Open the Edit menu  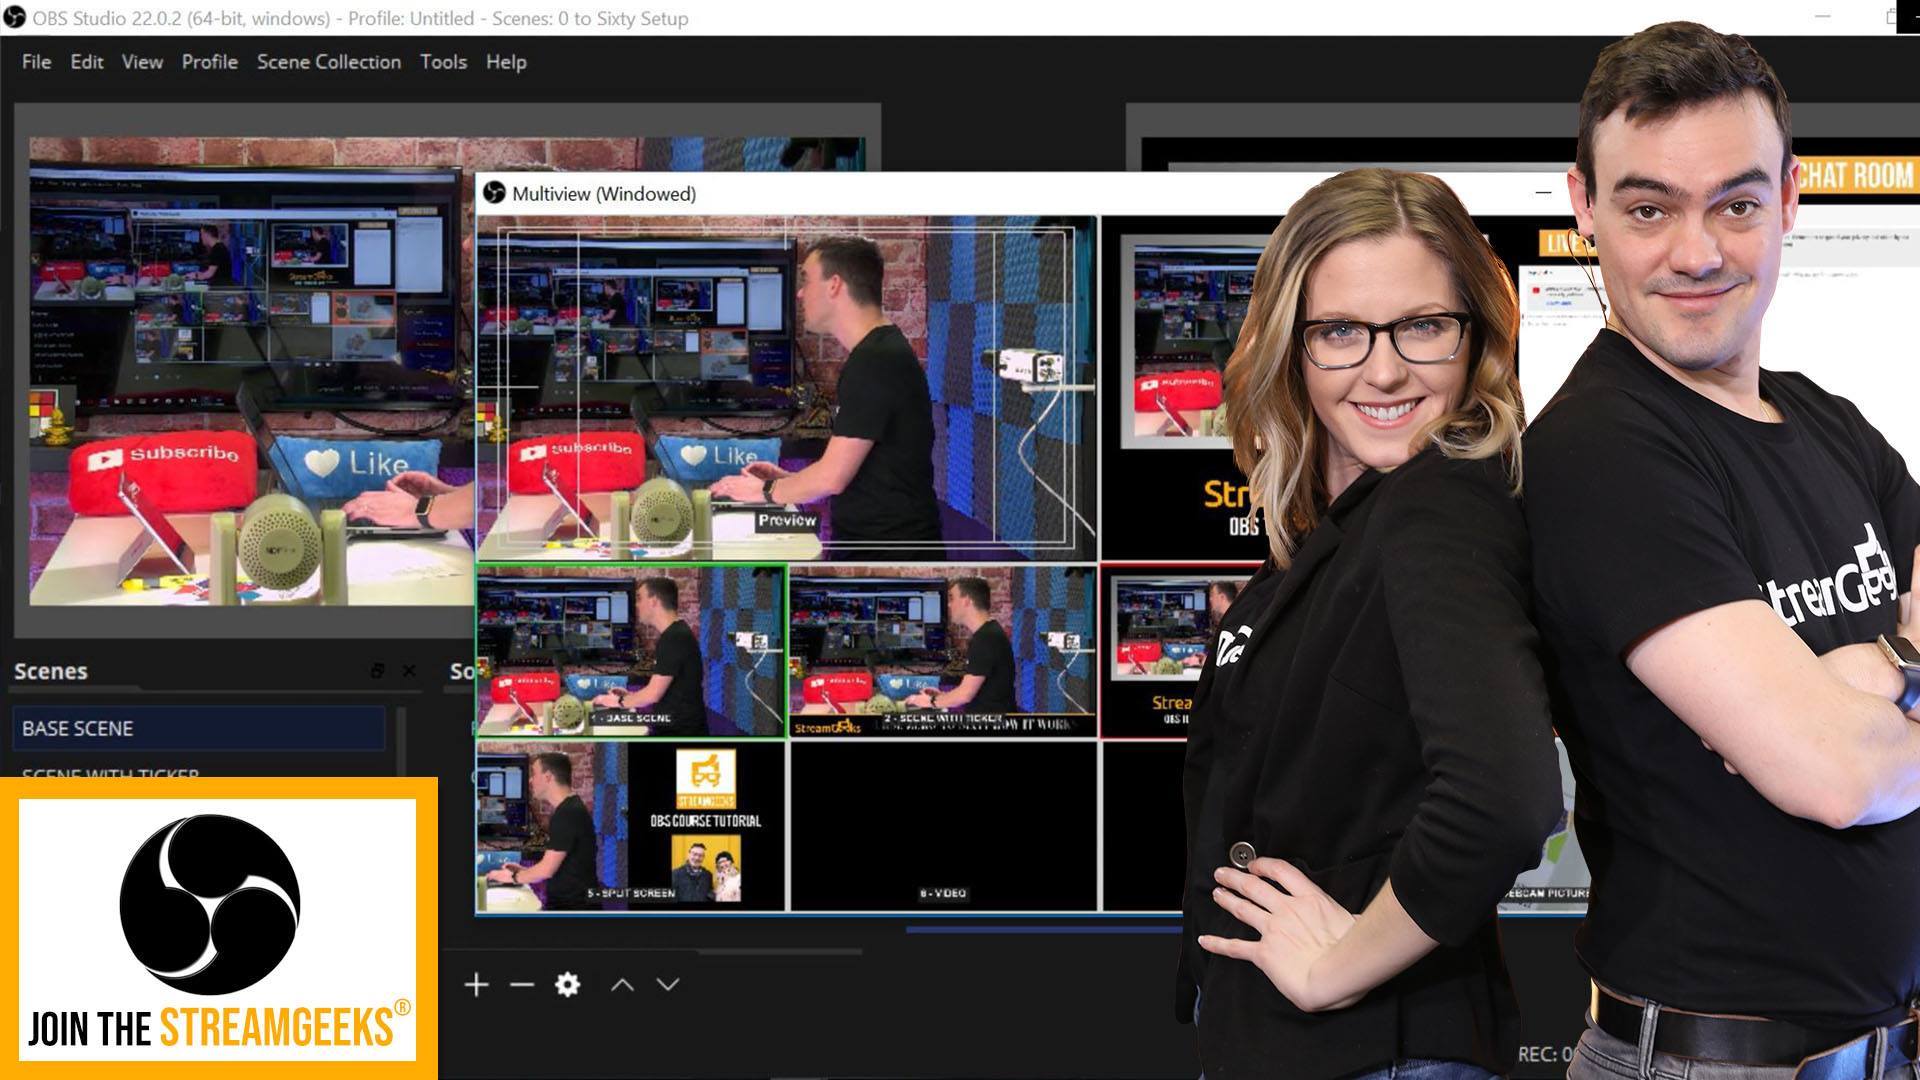[x=87, y=62]
